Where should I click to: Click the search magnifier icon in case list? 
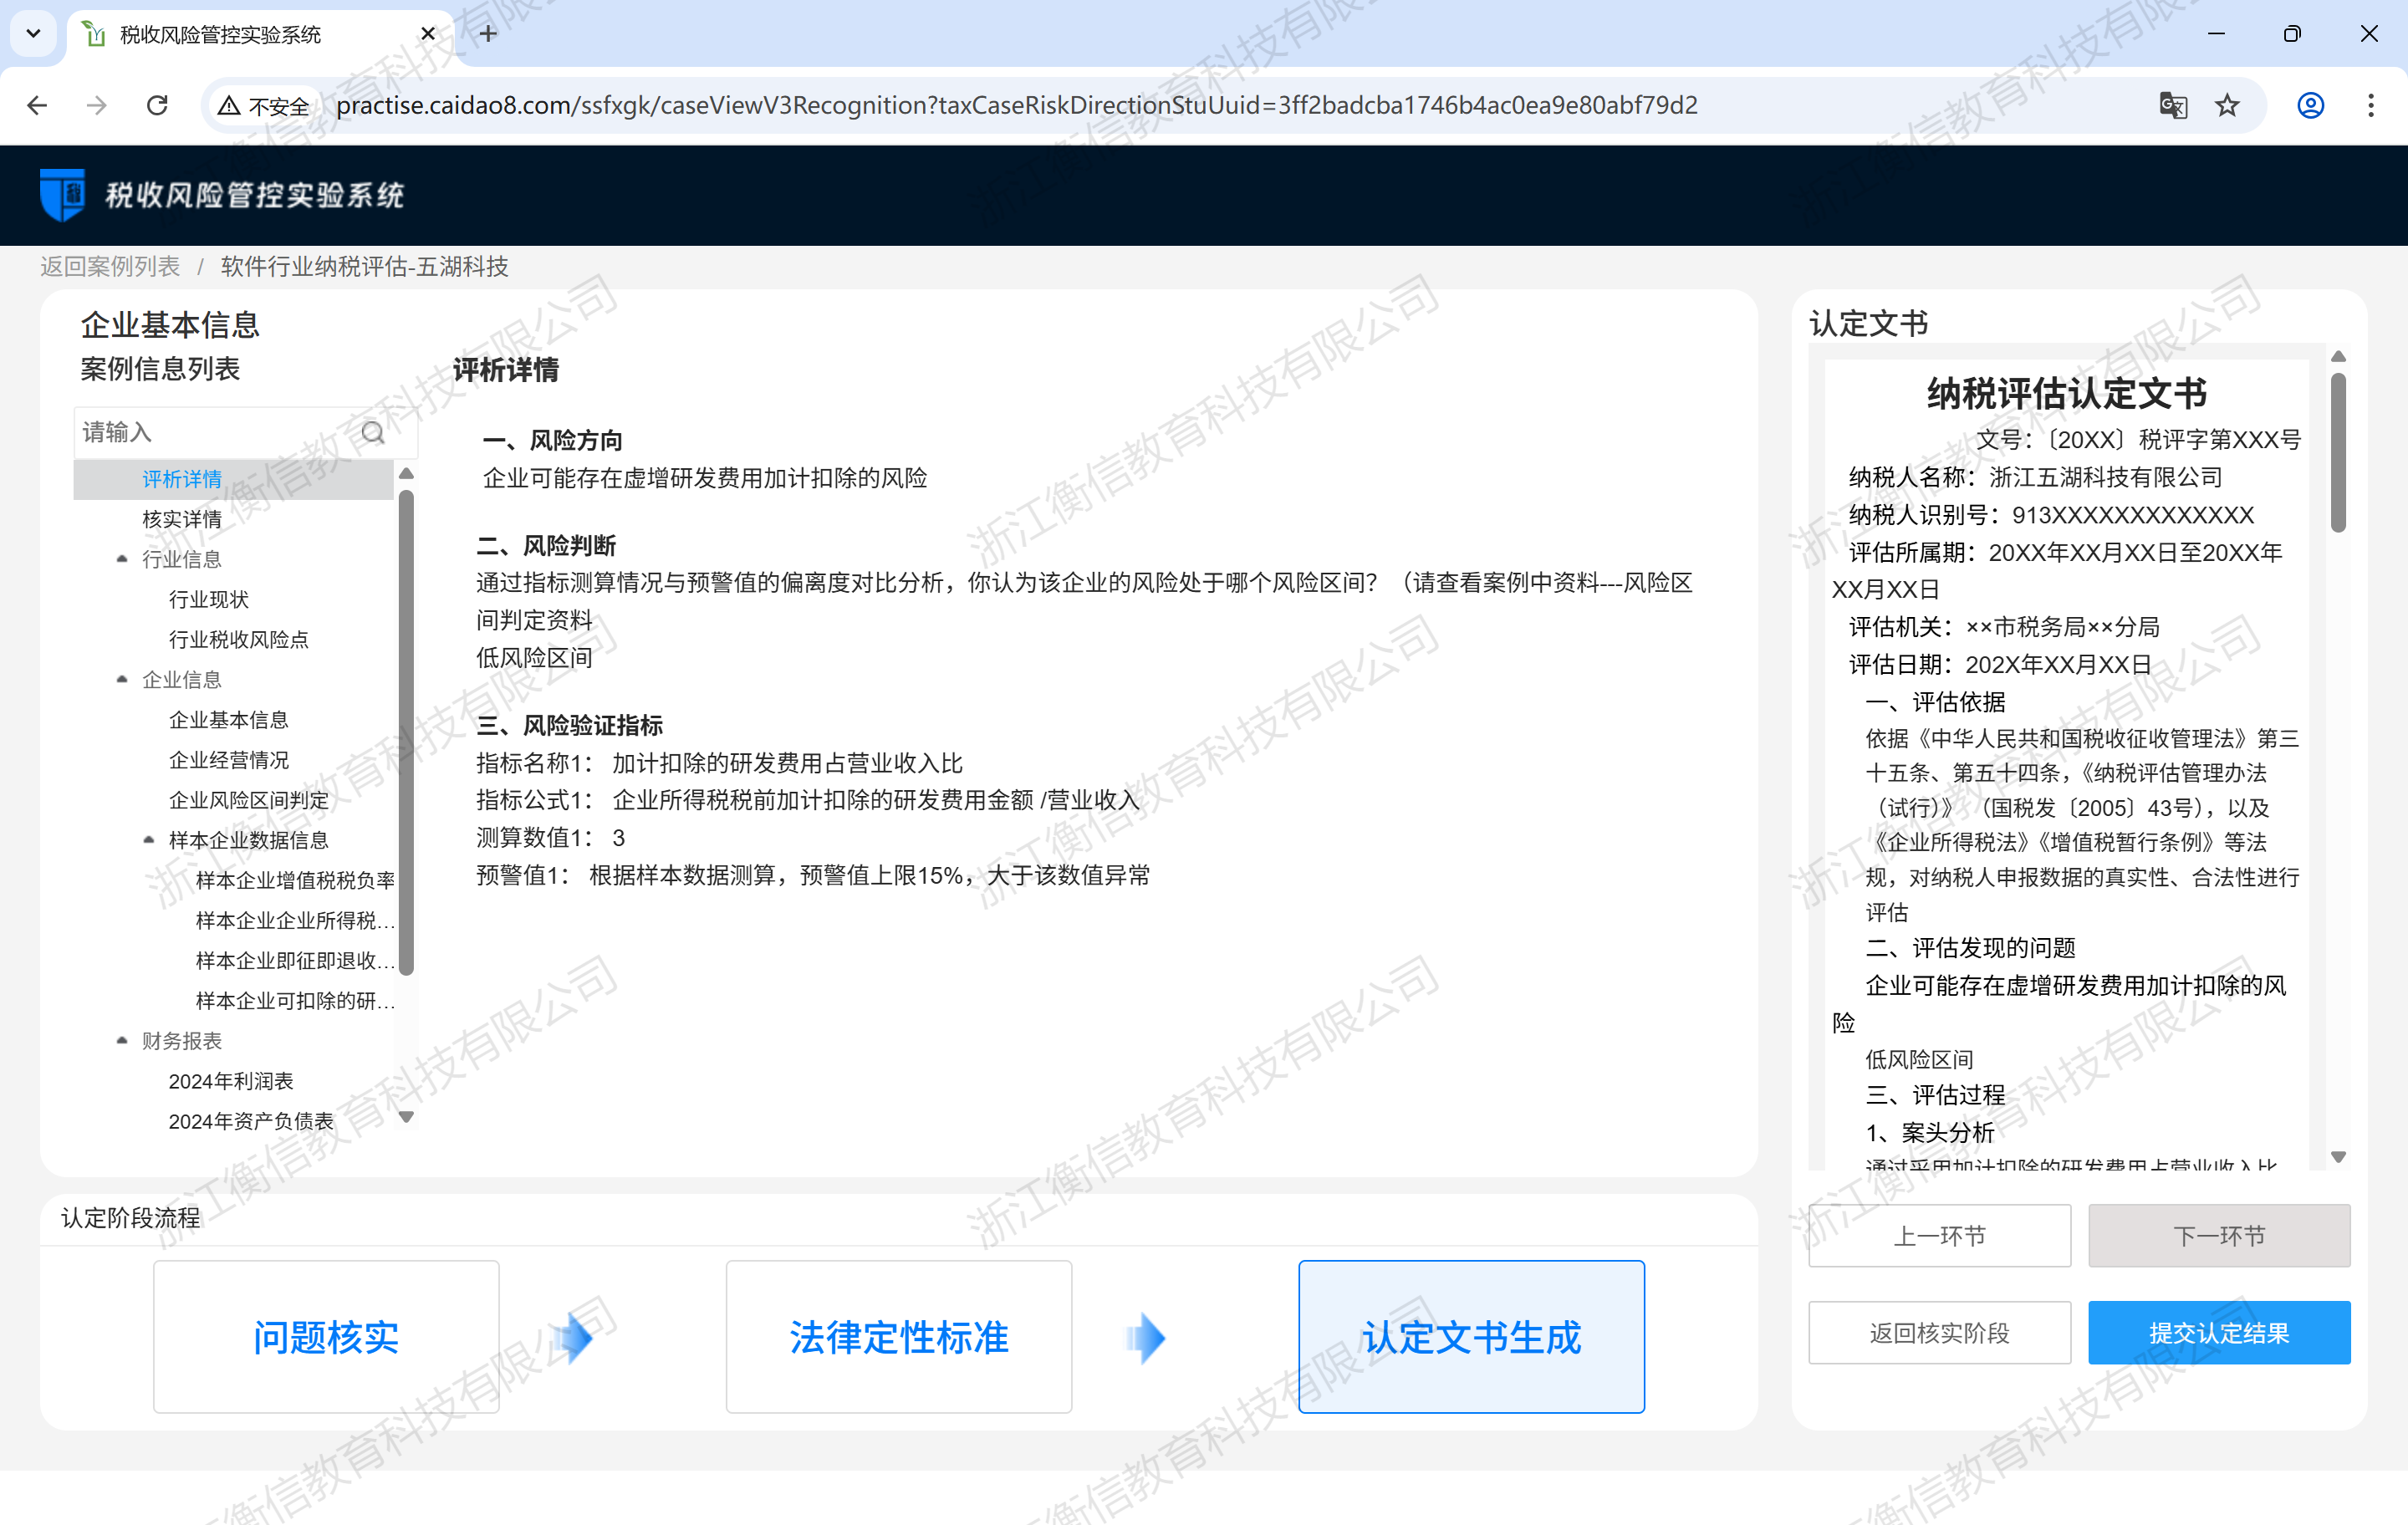click(373, 432)
